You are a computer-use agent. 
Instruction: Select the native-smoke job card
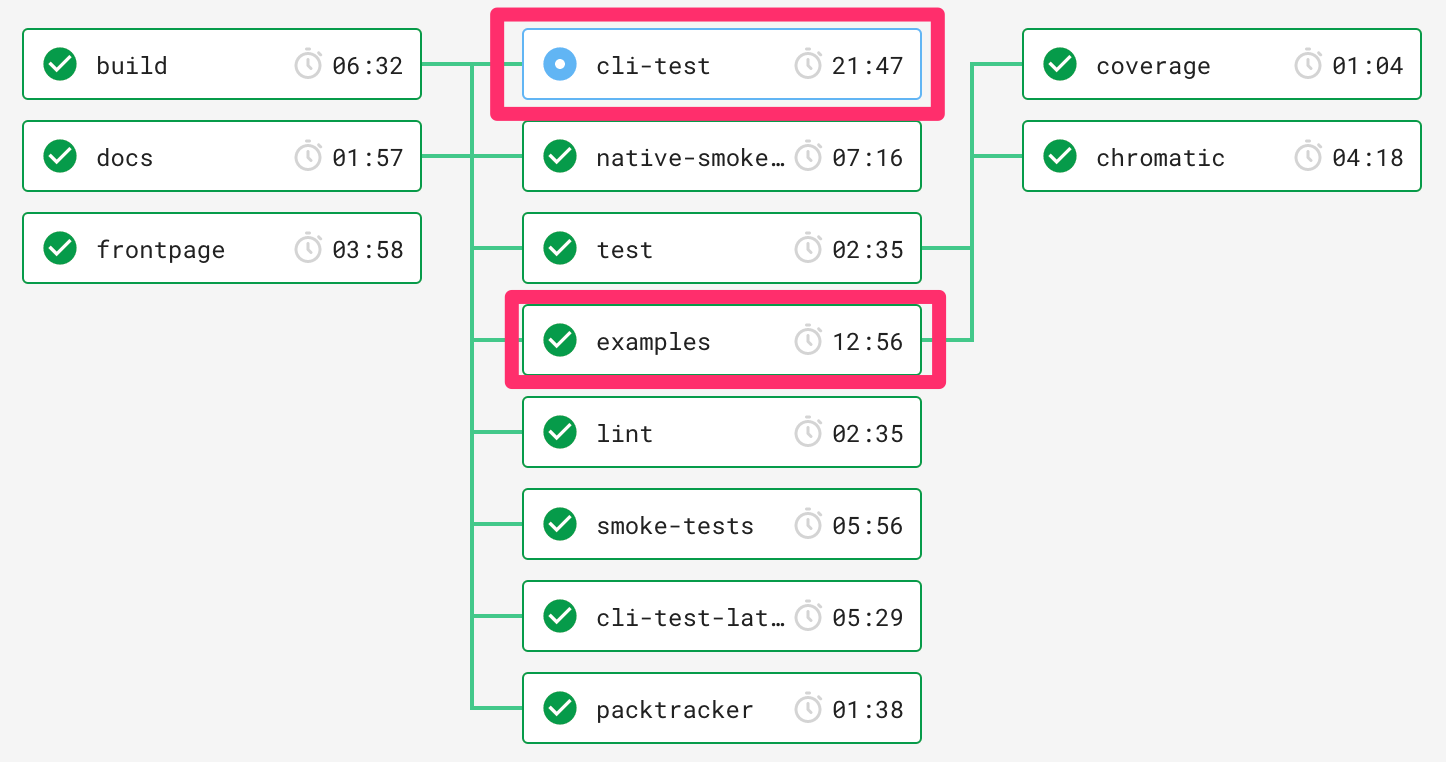pyautogui.click(x=721, y=156)
